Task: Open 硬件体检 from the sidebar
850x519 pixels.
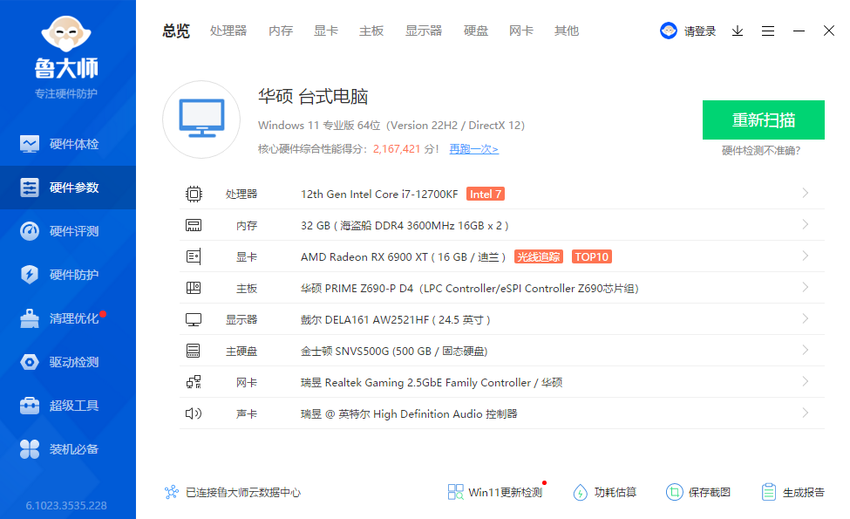Action: click(x=68, y=144)
